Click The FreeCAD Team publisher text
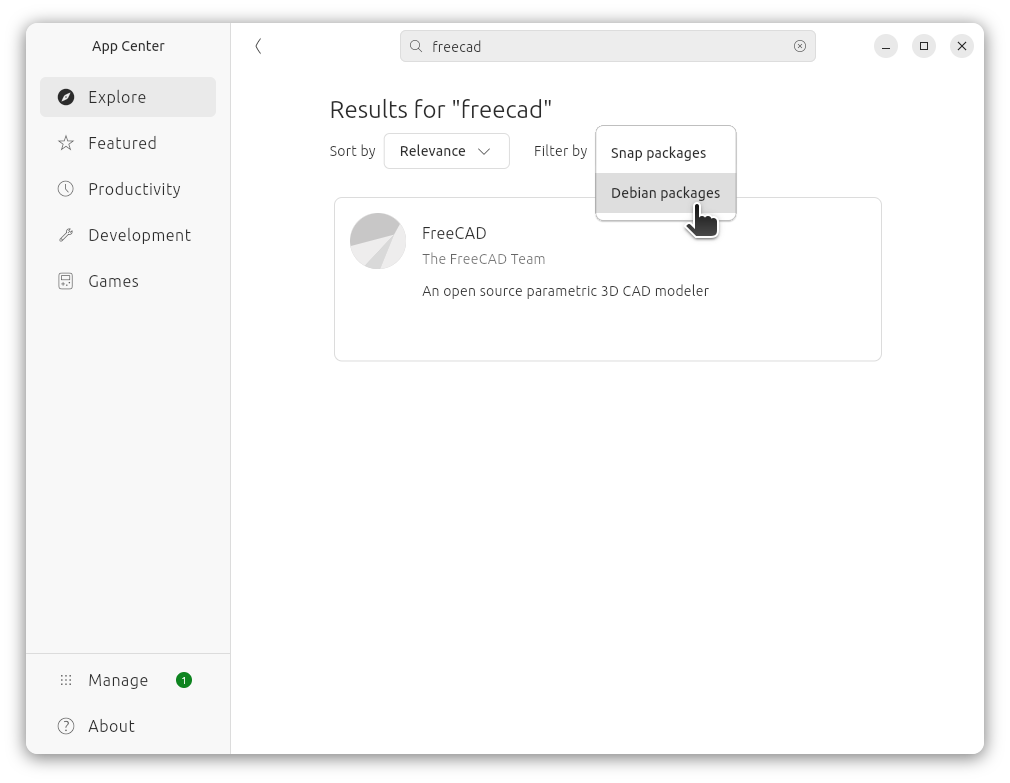The width and height of the screenshot is (1010, 783). click(484, 259)
